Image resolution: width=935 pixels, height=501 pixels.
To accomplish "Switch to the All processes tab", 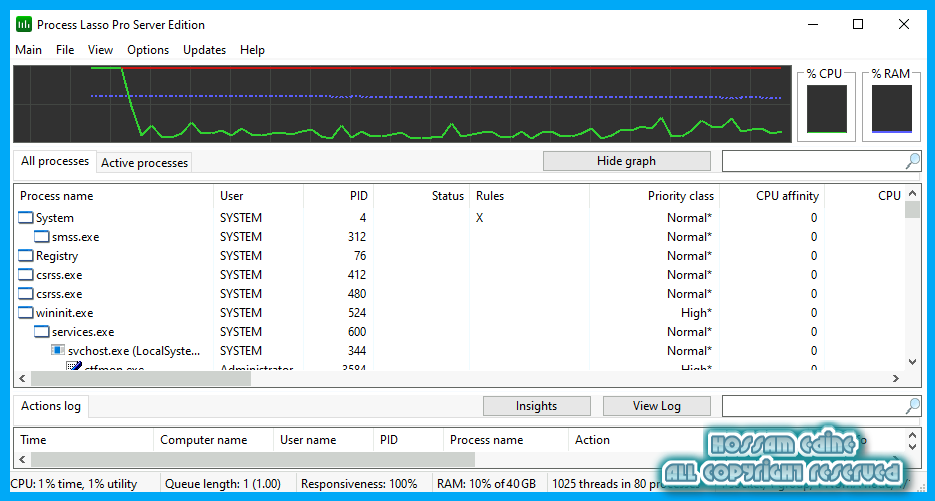I will 55,161.
